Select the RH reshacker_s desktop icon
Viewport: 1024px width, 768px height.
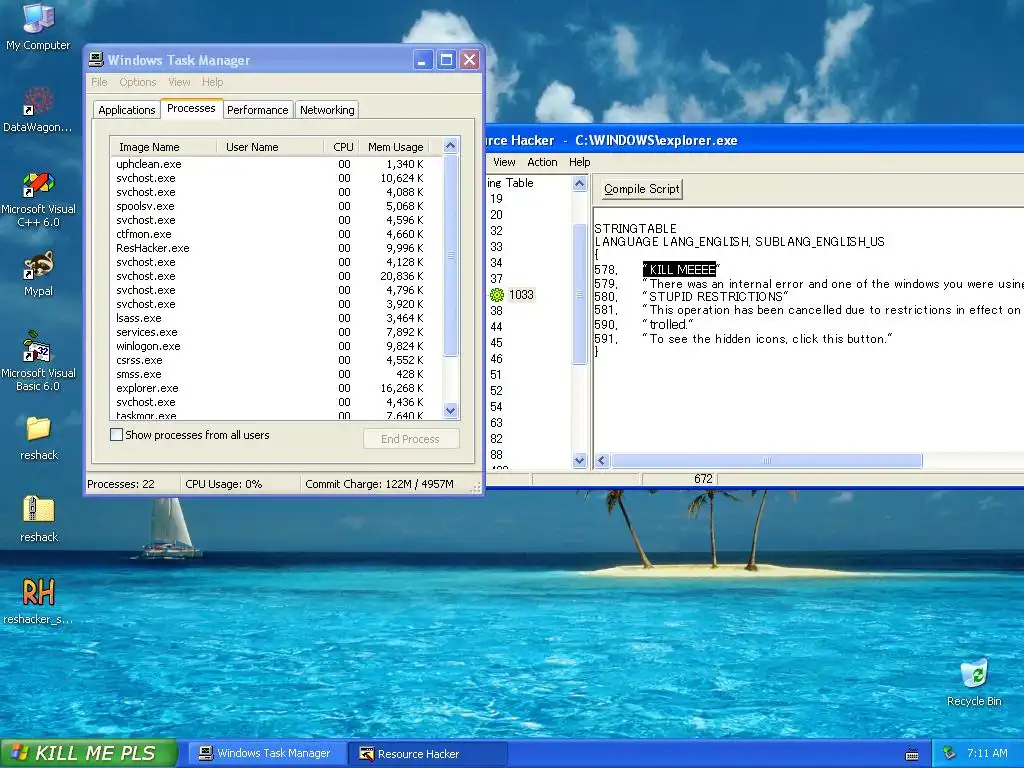tap(38, 601)
